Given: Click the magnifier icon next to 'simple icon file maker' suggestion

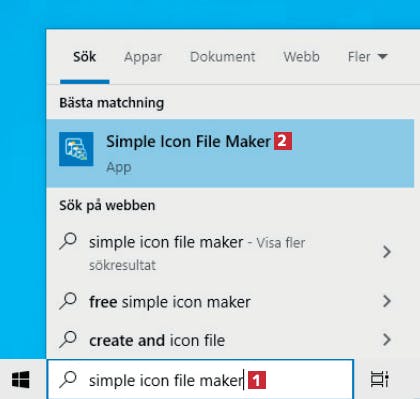Looking at the screenshot, I should tap(68, 241).
